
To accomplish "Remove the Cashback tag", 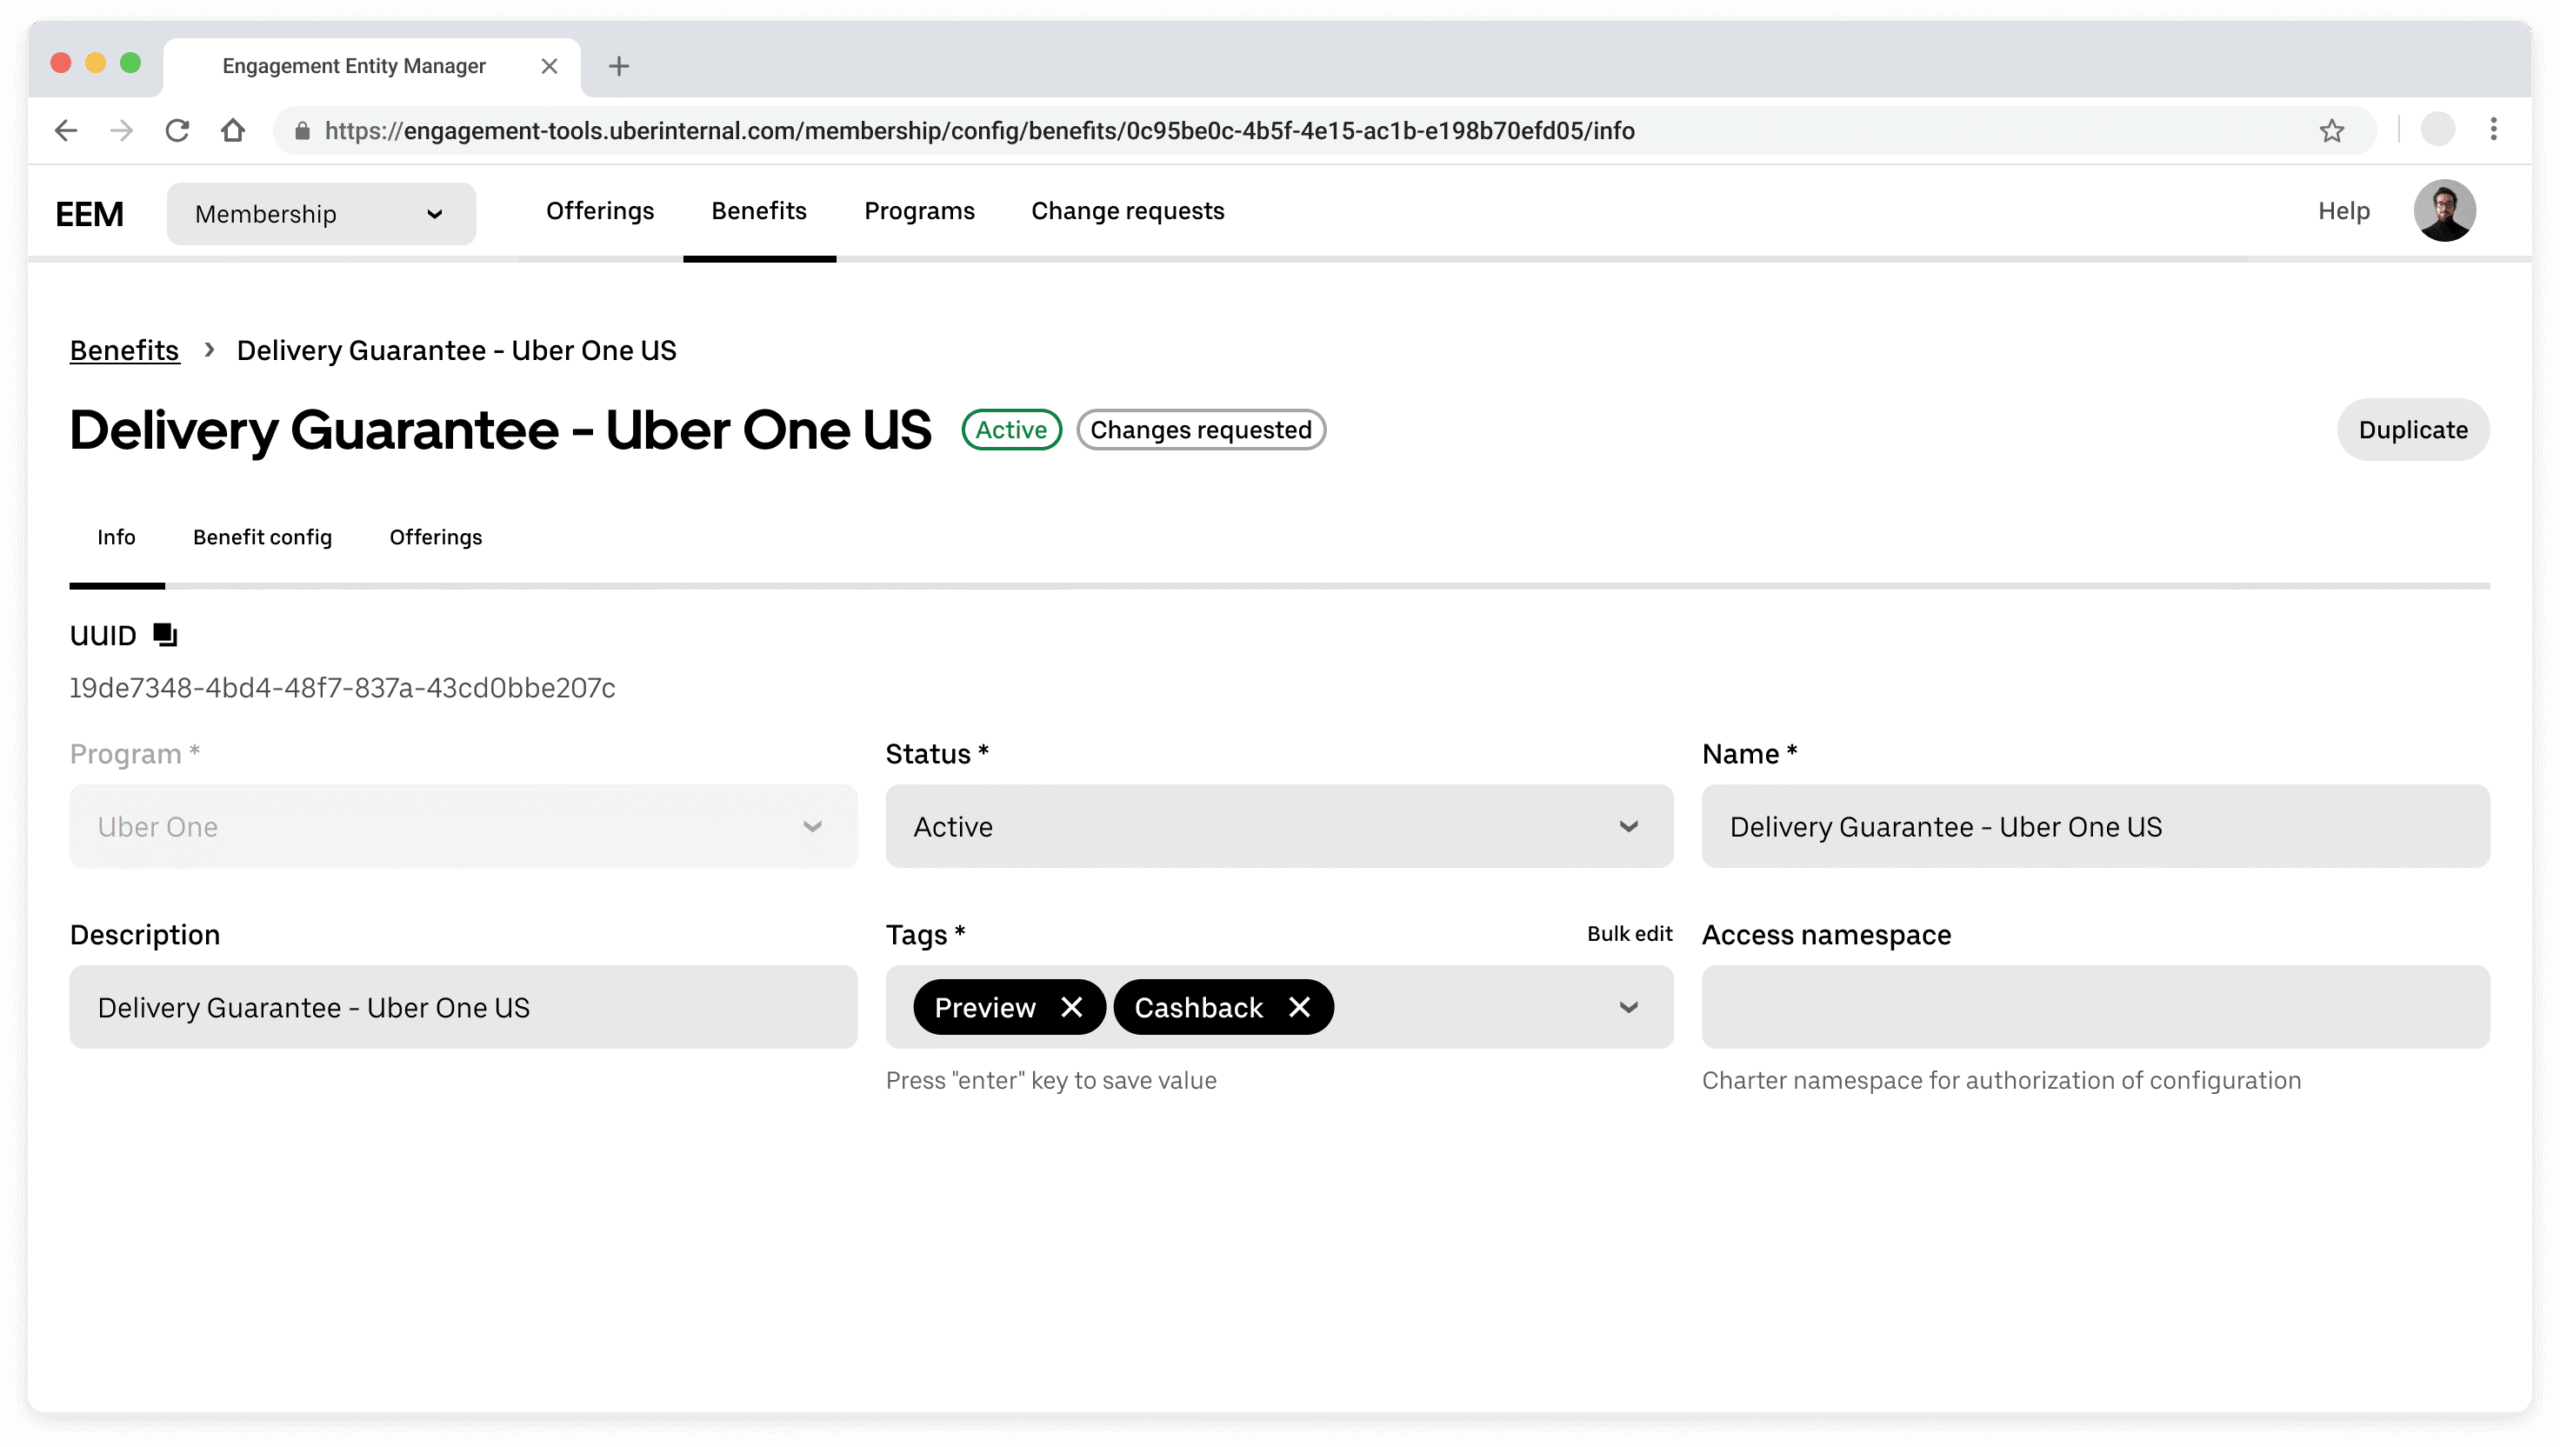I will pyautogui.click(x=1299, y=1007).
